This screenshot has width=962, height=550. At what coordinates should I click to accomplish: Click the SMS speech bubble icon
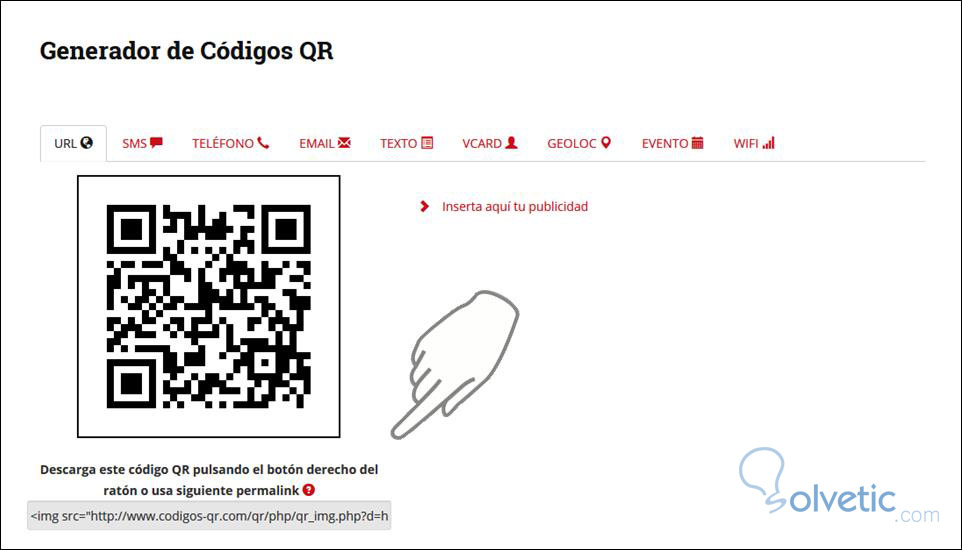[156, 142]
